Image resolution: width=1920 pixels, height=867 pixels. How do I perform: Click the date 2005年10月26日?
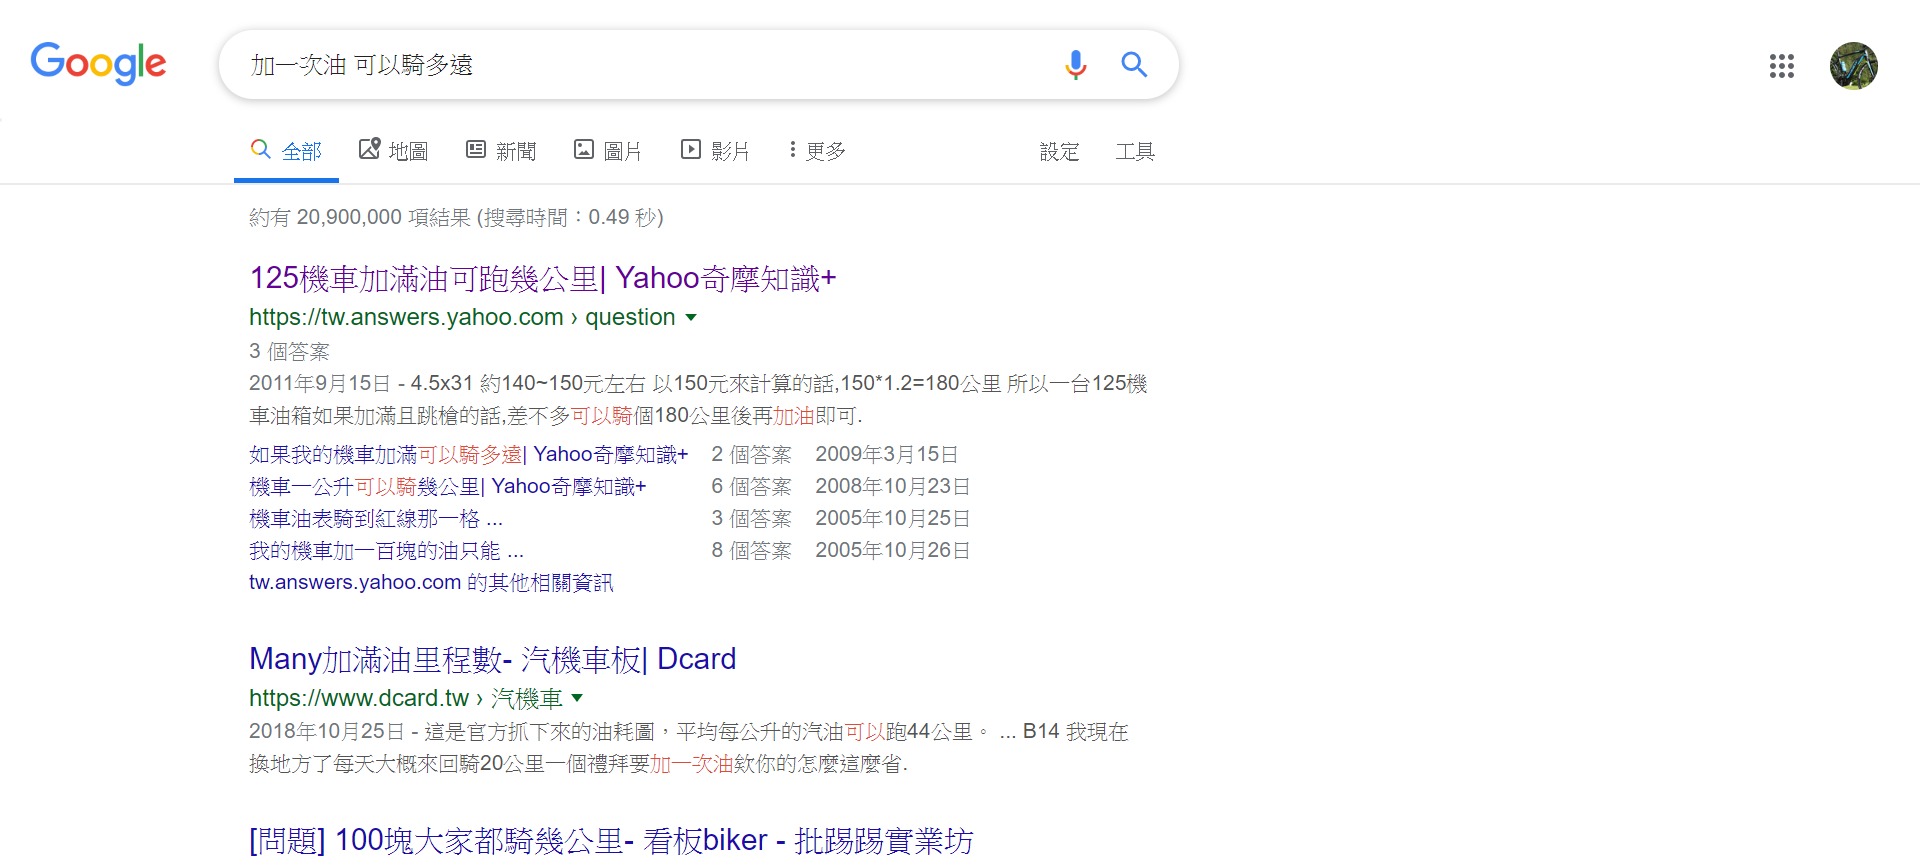tap(892, 550)
